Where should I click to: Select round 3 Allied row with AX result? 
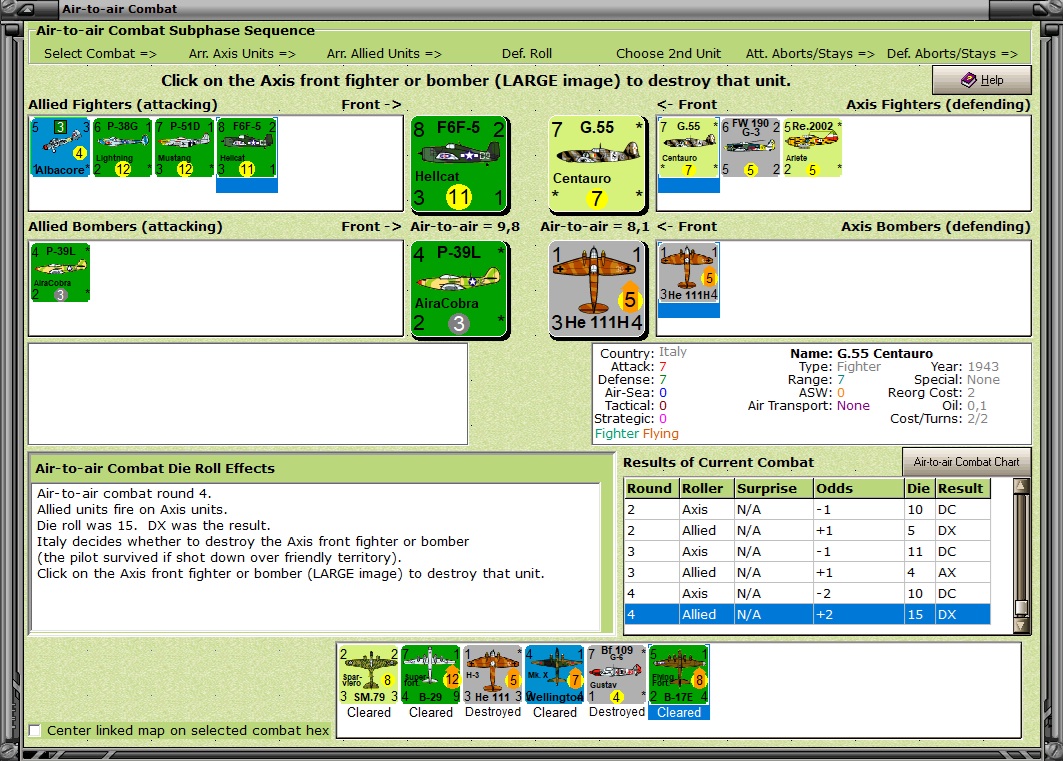[807, 573]
